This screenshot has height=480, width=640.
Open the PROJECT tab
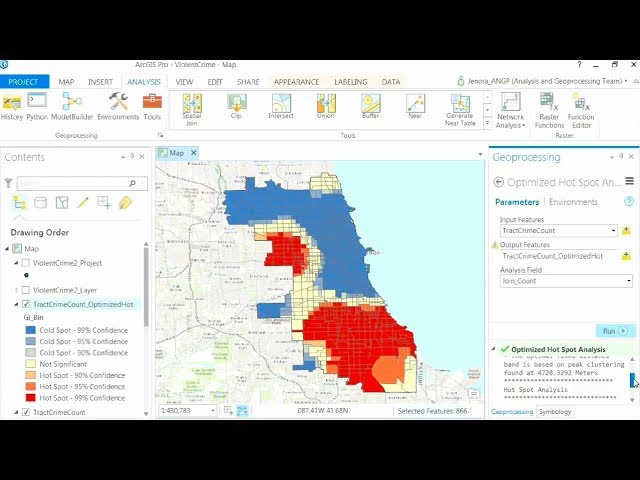(23, 82)
